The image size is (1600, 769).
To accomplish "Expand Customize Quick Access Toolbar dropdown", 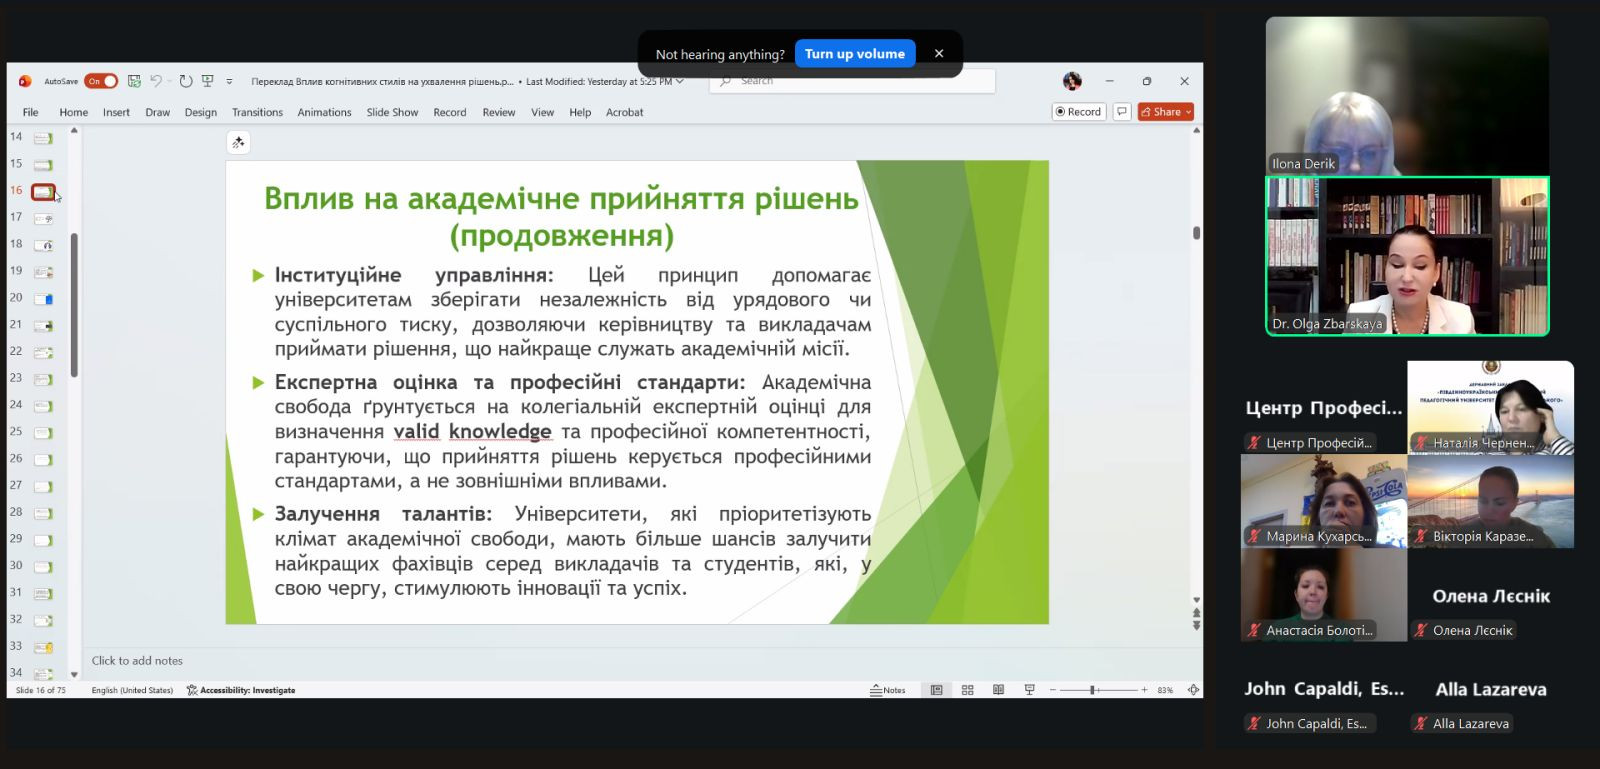I will [229, 81].
